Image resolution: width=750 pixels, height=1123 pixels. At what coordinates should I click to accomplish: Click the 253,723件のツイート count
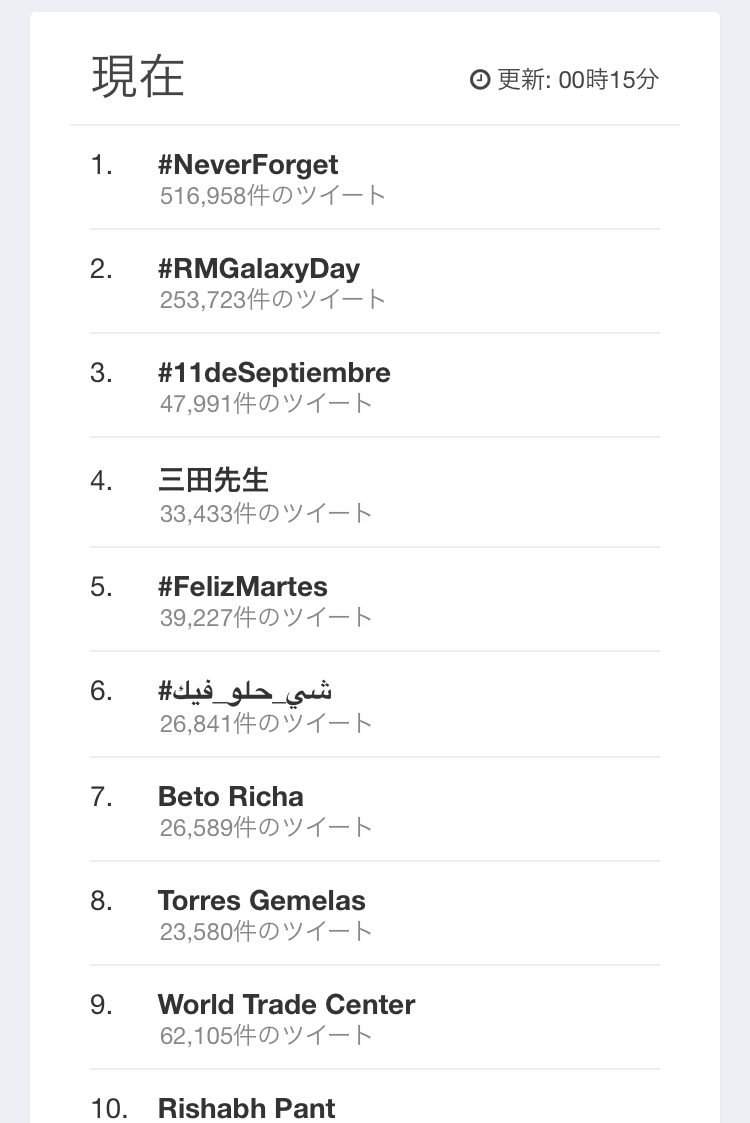tap(273, 299)
